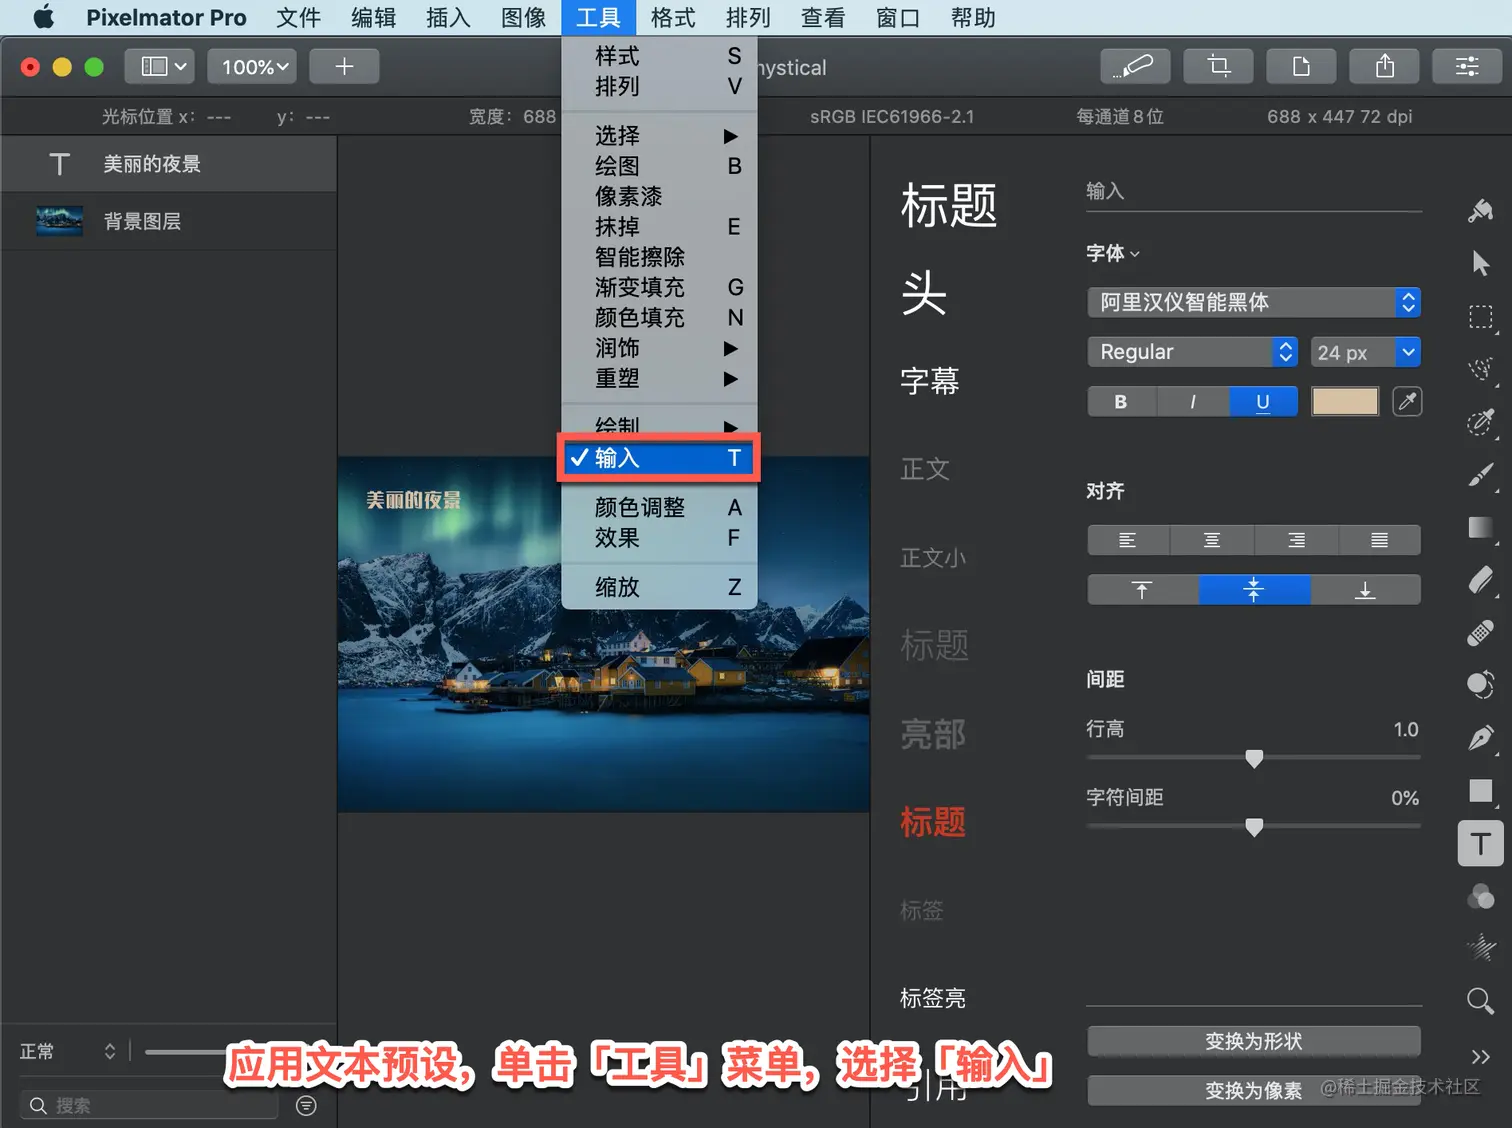Click the document page toolbar icon
The image size is (1512, 1128).
[1302, 66]
